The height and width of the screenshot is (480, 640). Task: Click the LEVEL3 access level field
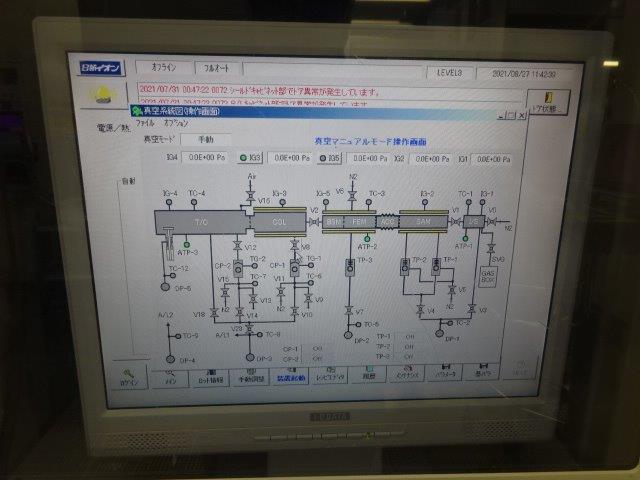tap(450, 73)
